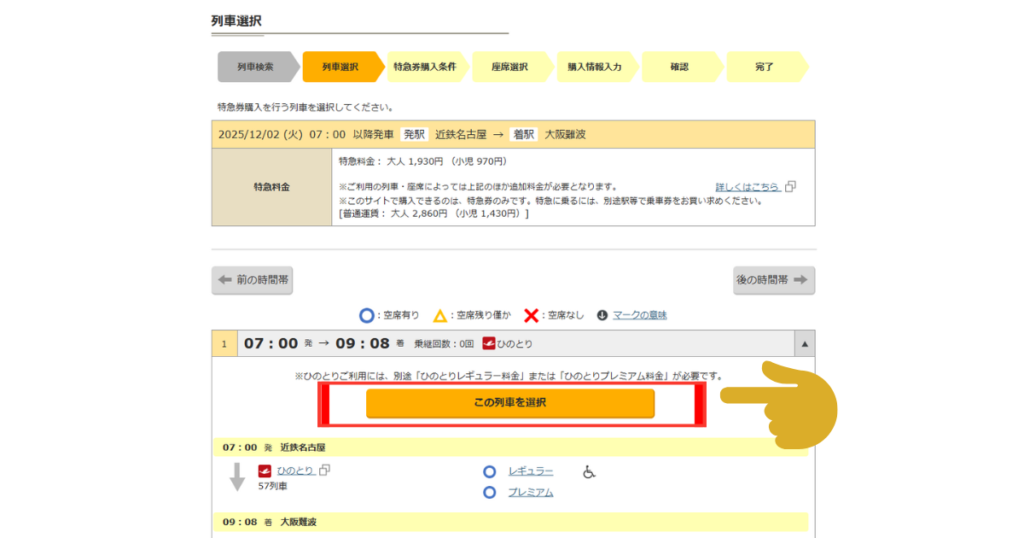Image resolution: width=1024 pixels, height=538 pixels.
Task: Select the プレミアム seat class link
Action: coord(530,492)
